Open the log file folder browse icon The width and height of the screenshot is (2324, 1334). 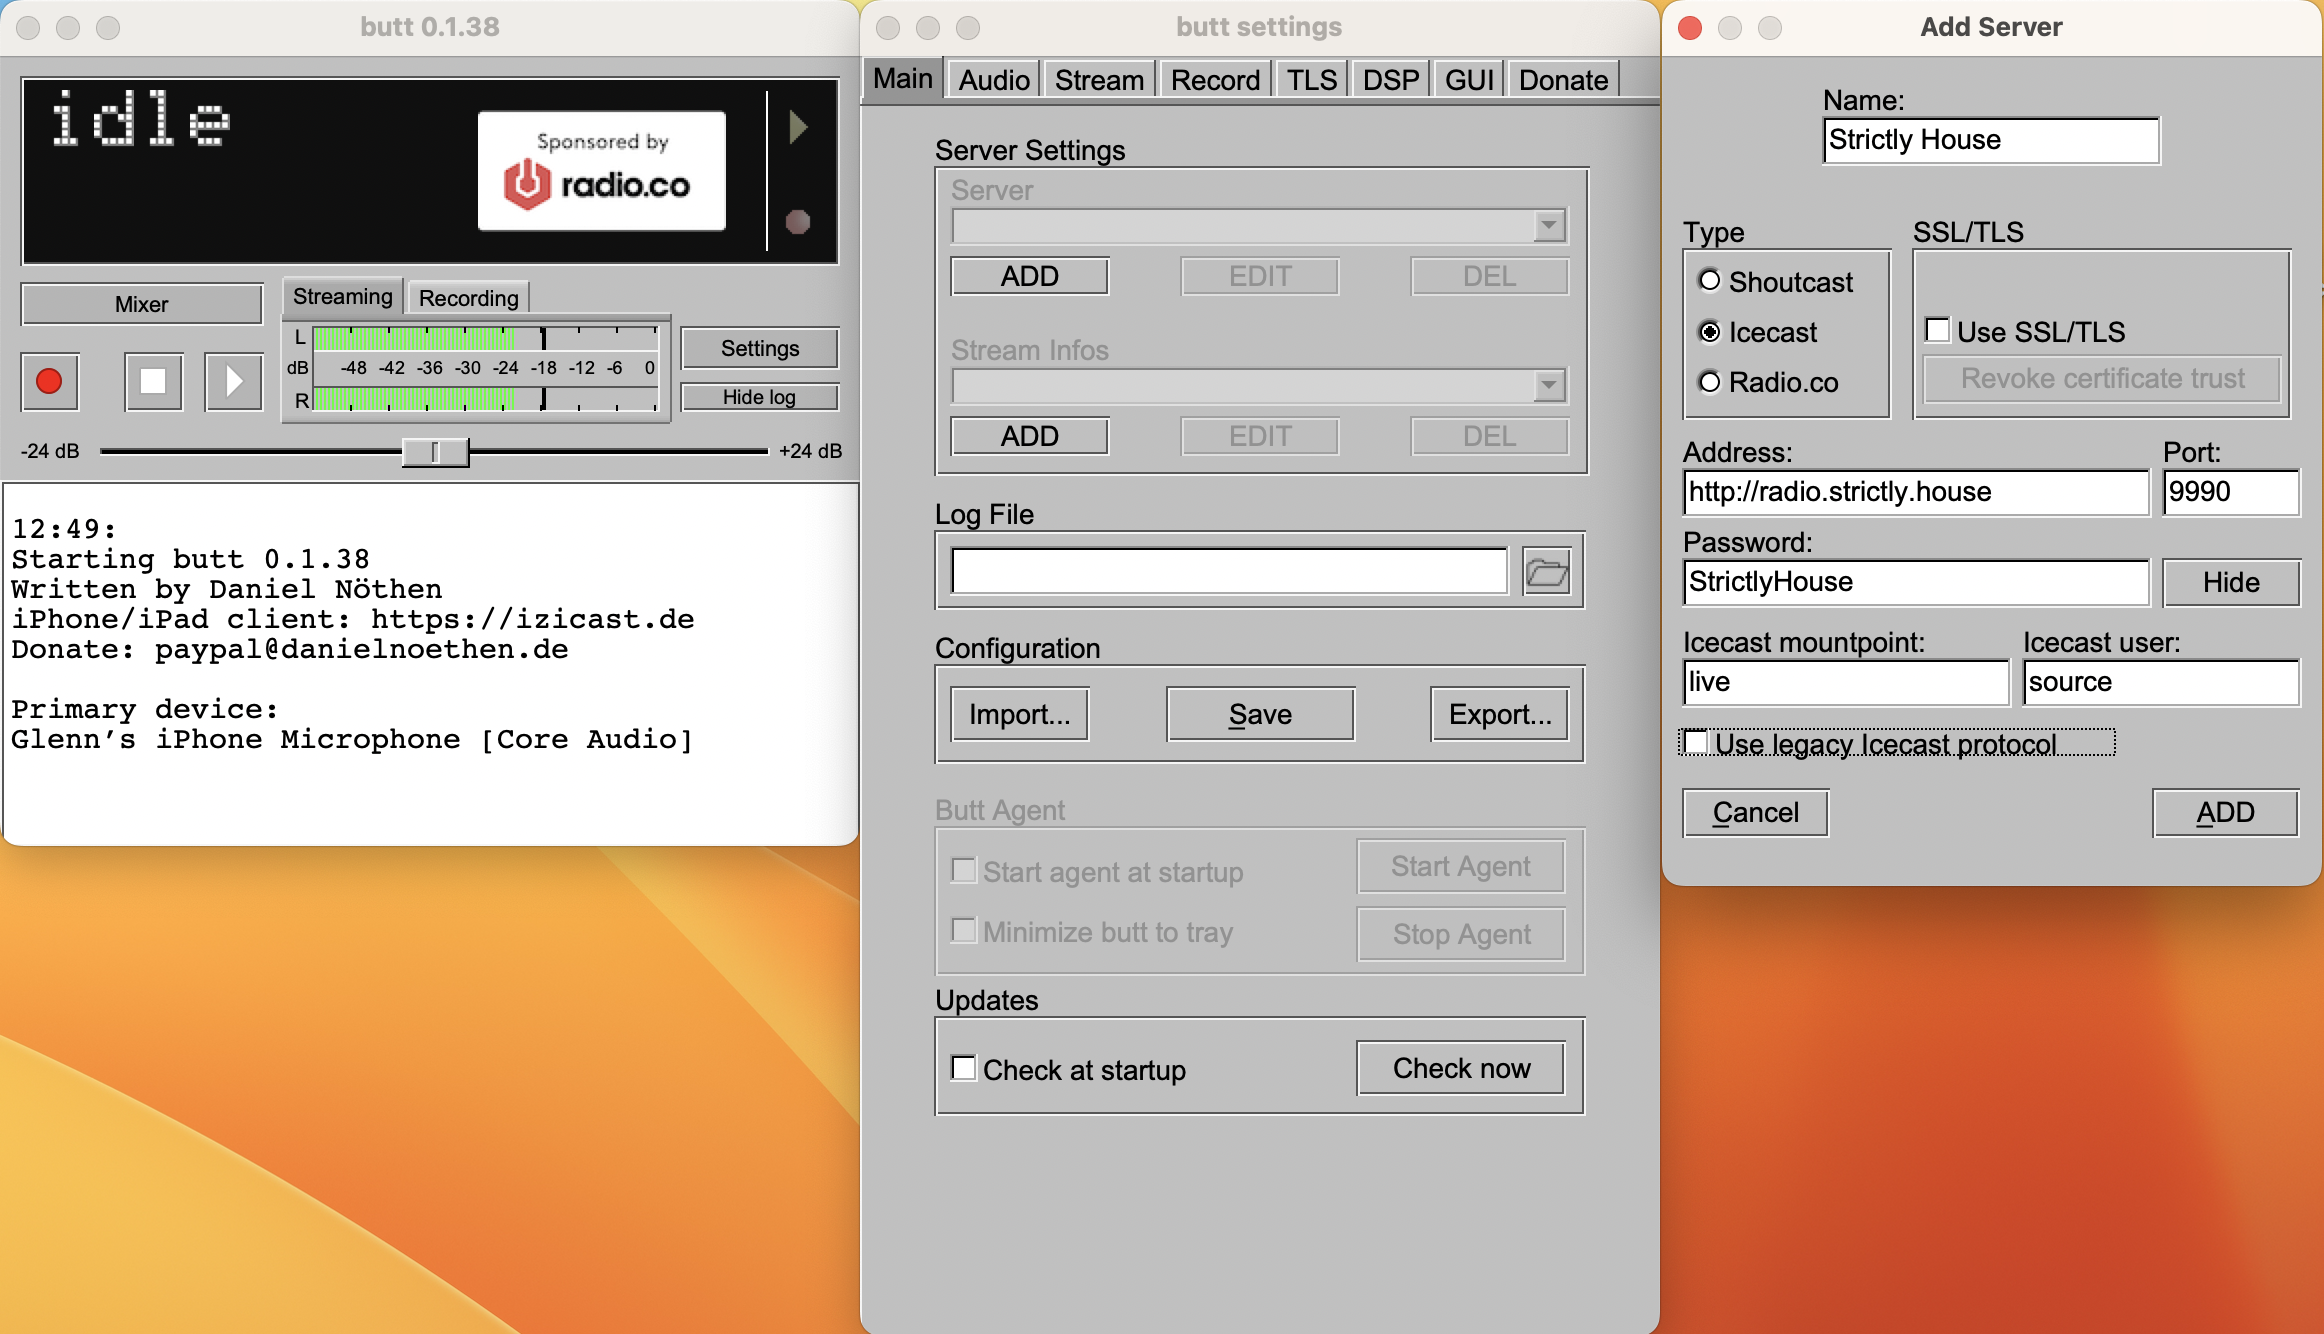[x=1546, y=572]
